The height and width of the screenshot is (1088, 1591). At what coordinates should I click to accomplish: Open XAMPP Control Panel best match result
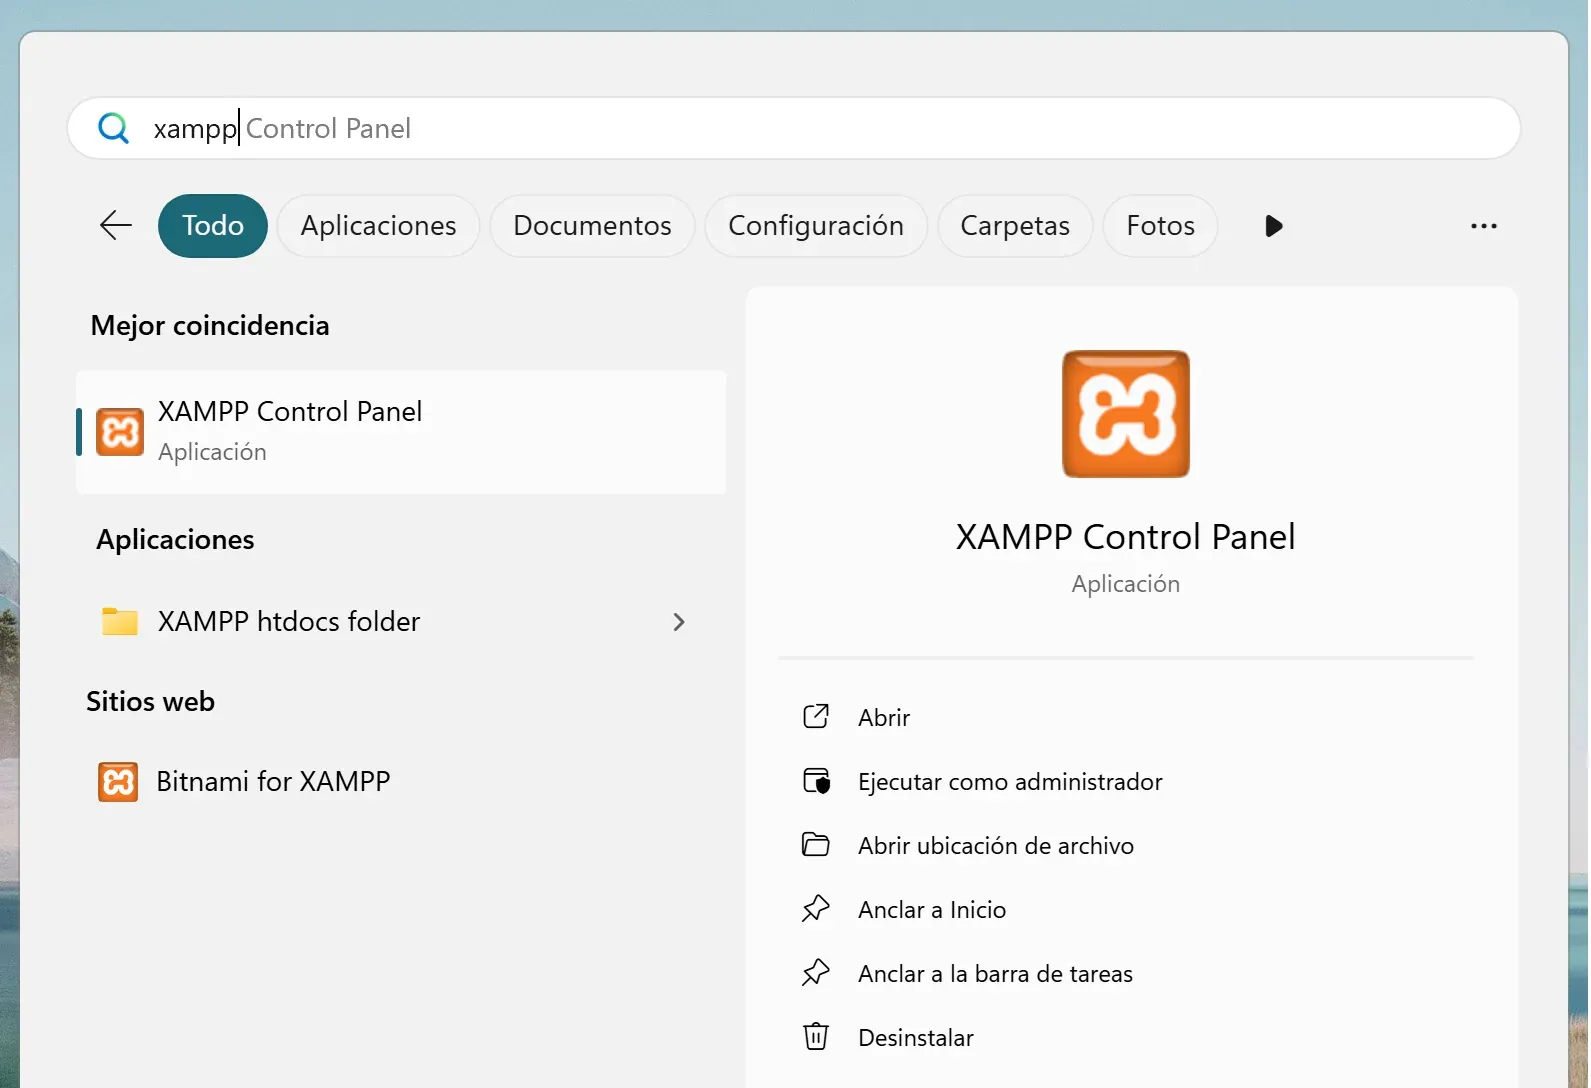(400, 431)
